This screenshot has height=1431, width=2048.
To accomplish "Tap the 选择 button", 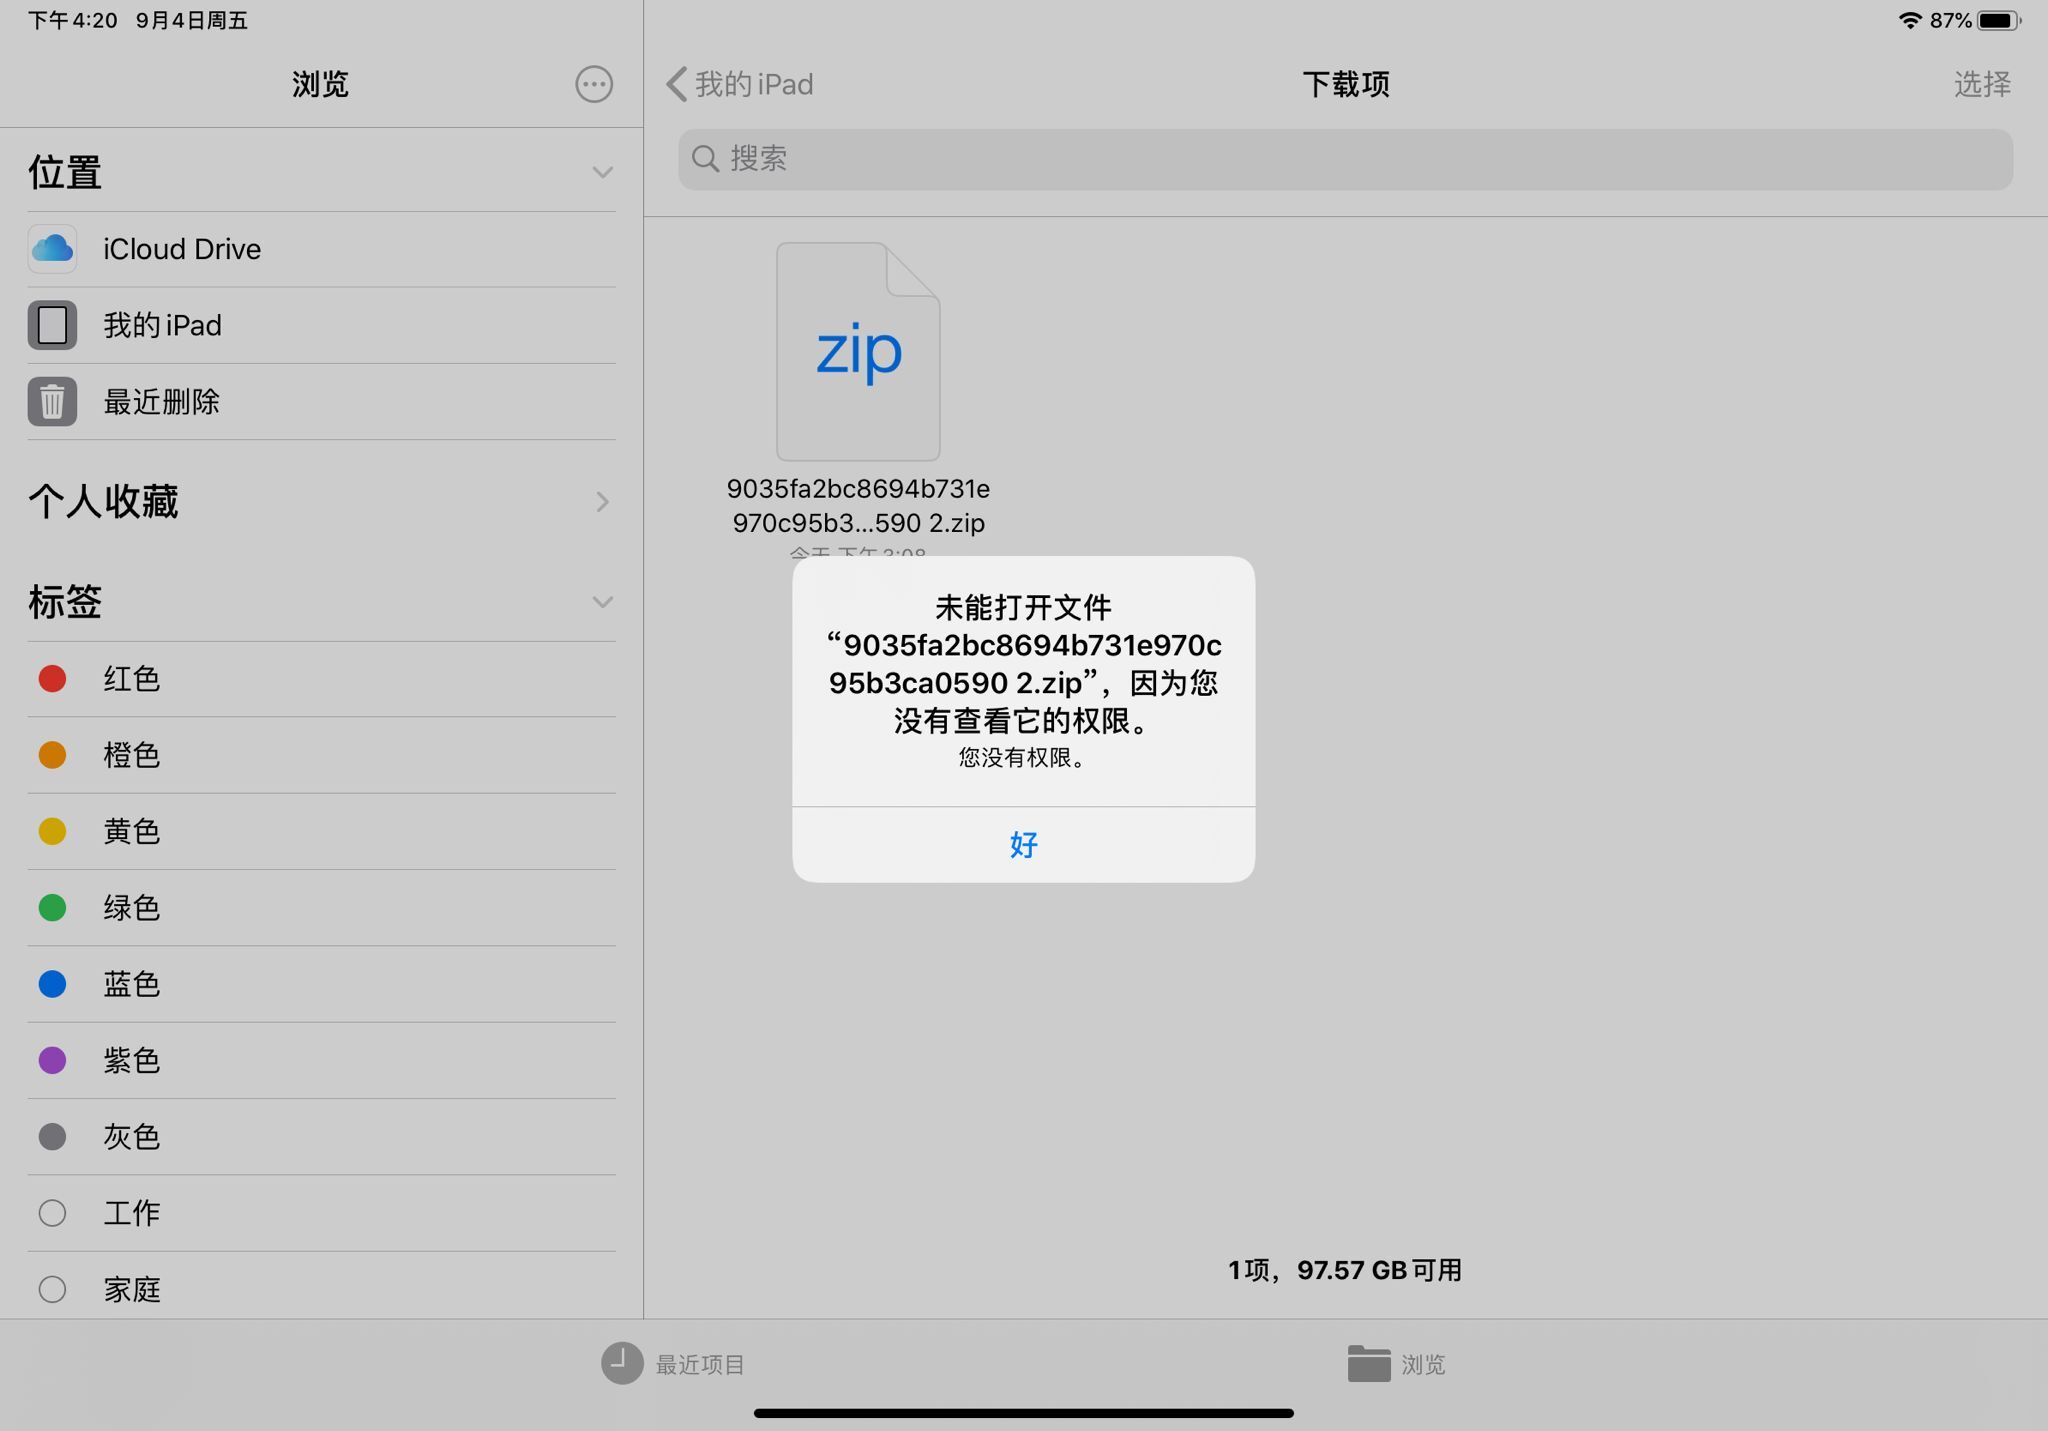I will click(1981, 85).
